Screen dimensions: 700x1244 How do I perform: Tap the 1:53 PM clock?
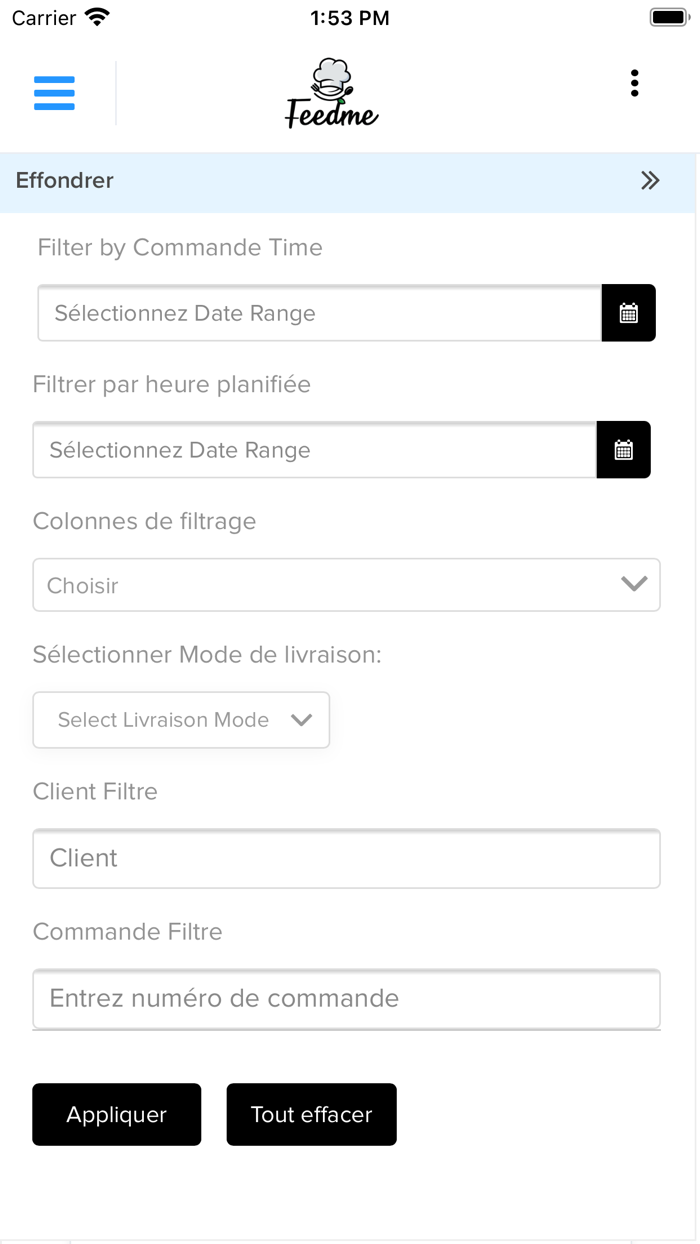(x=350, y=18)
